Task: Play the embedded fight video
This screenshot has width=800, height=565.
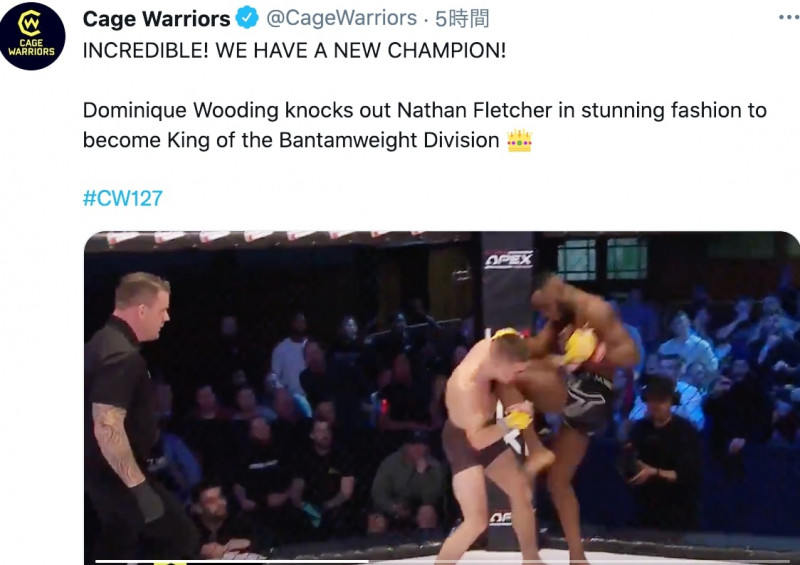Action: (x=442, y=398)
